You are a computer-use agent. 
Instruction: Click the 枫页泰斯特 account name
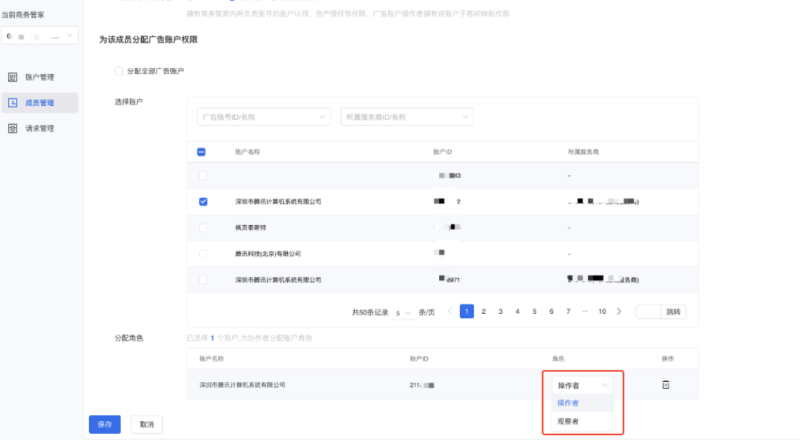pyautogui.click(x=251, y=228)
